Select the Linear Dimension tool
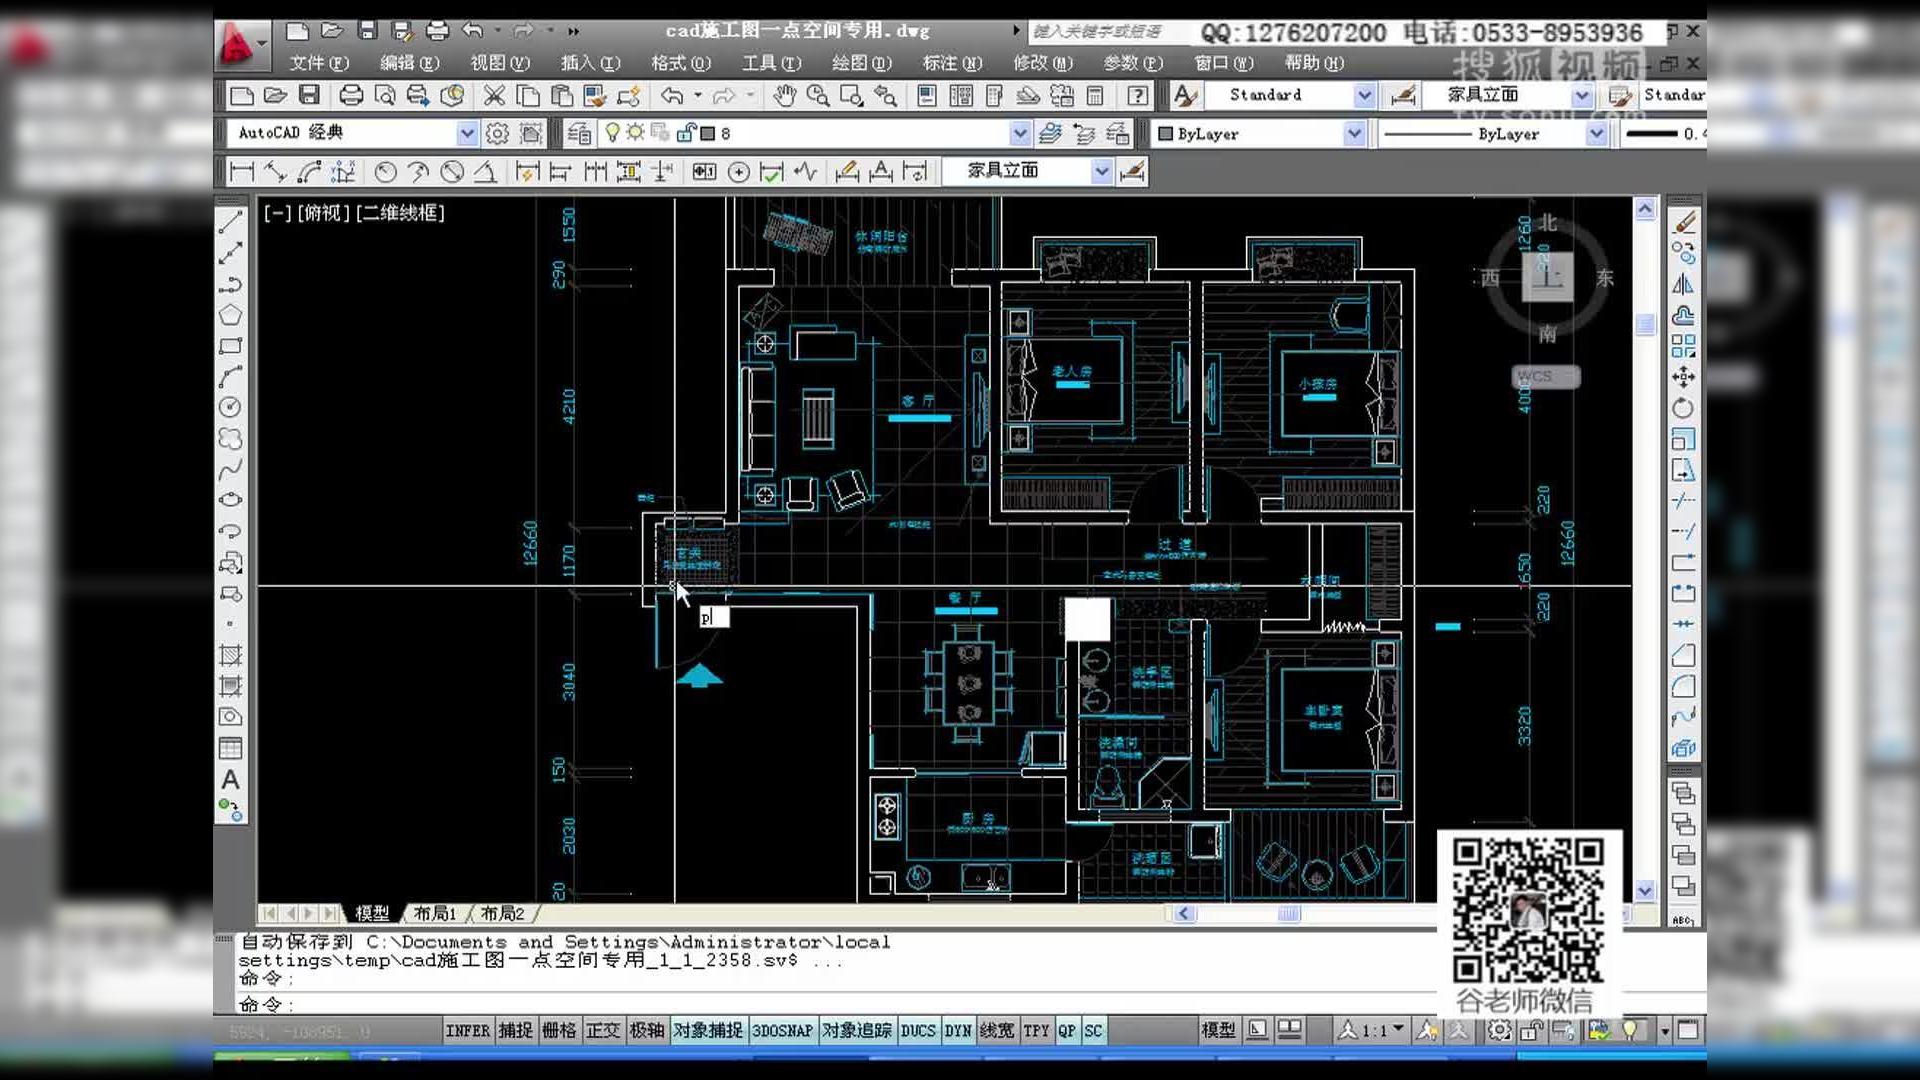 [241, 171]
